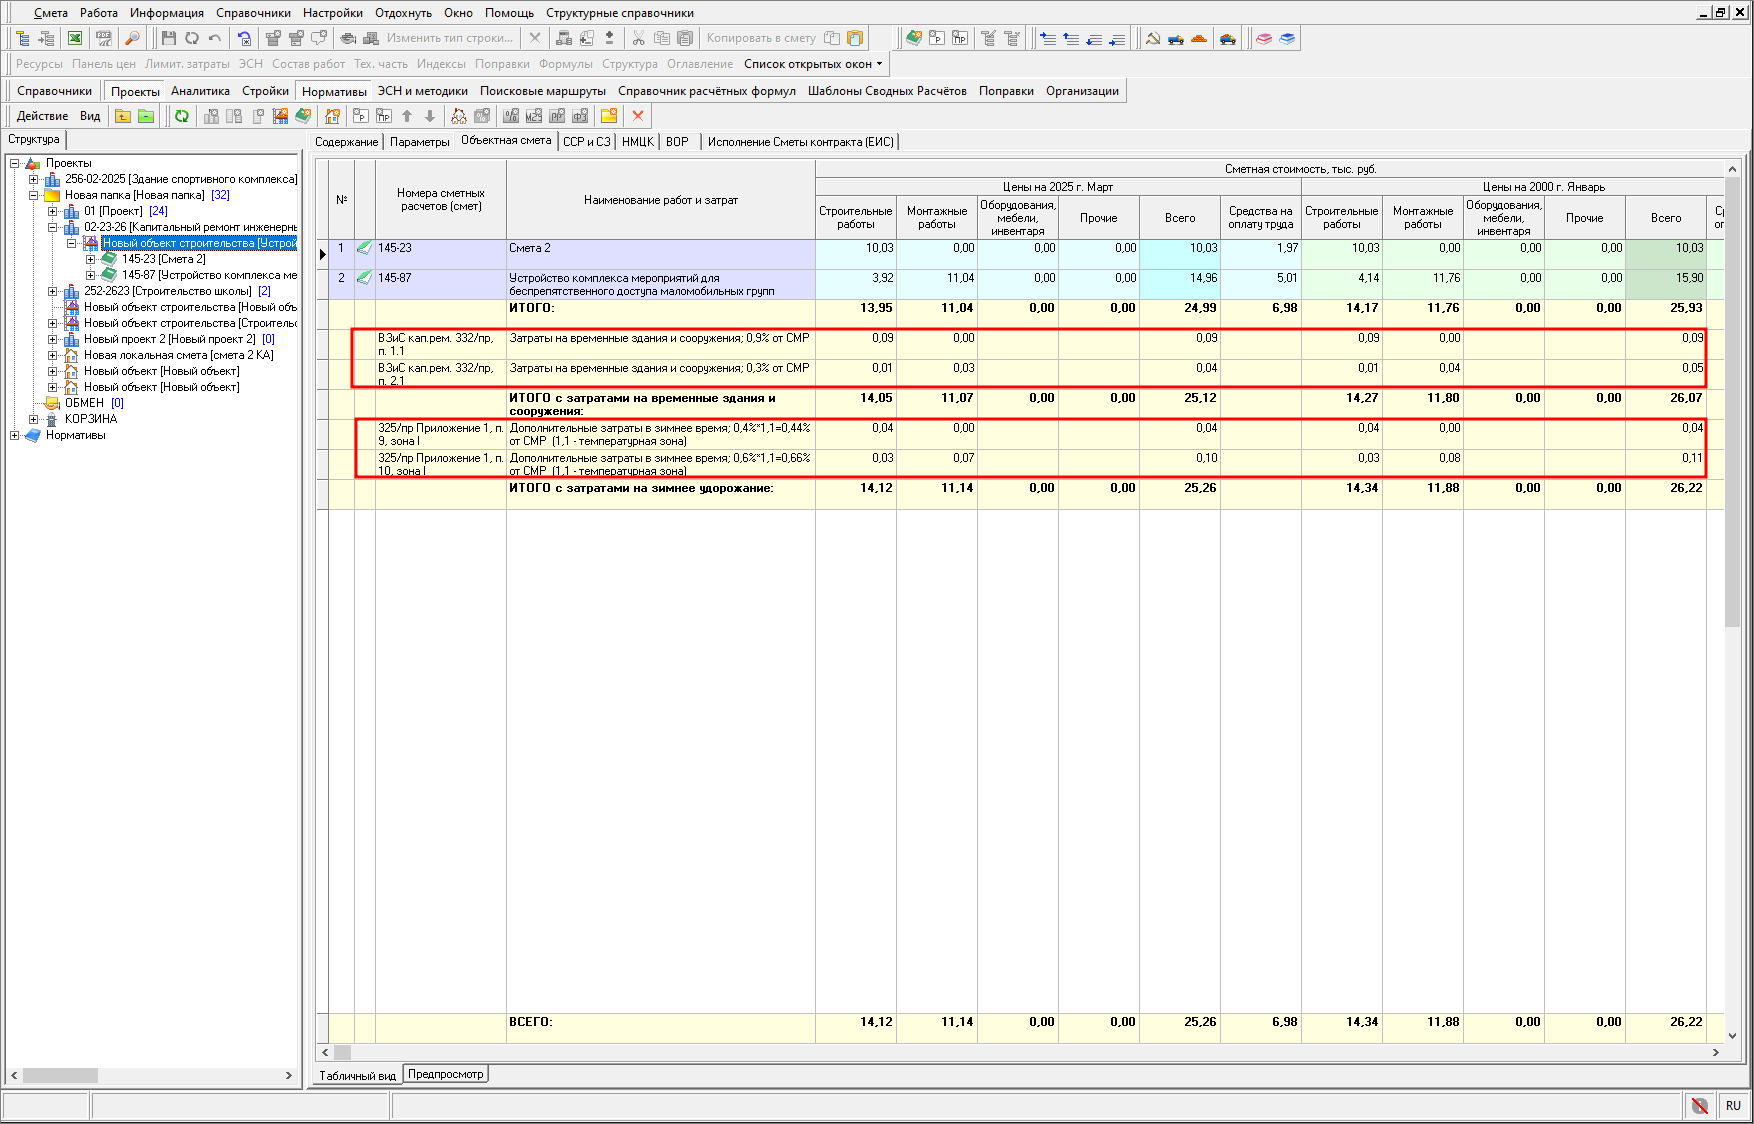Image resolution: width=1754 pixels, height=1124 pixels.
Task: Expand the Нормативы tree node
Action: coord(15,435)
